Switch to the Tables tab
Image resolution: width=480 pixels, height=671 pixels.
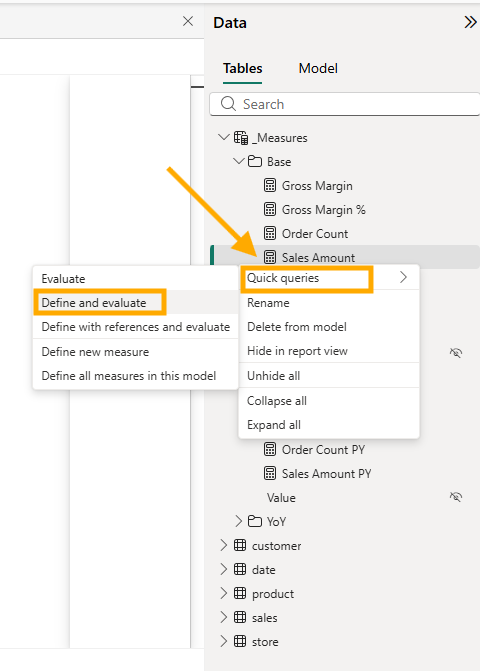coord(243,68)
